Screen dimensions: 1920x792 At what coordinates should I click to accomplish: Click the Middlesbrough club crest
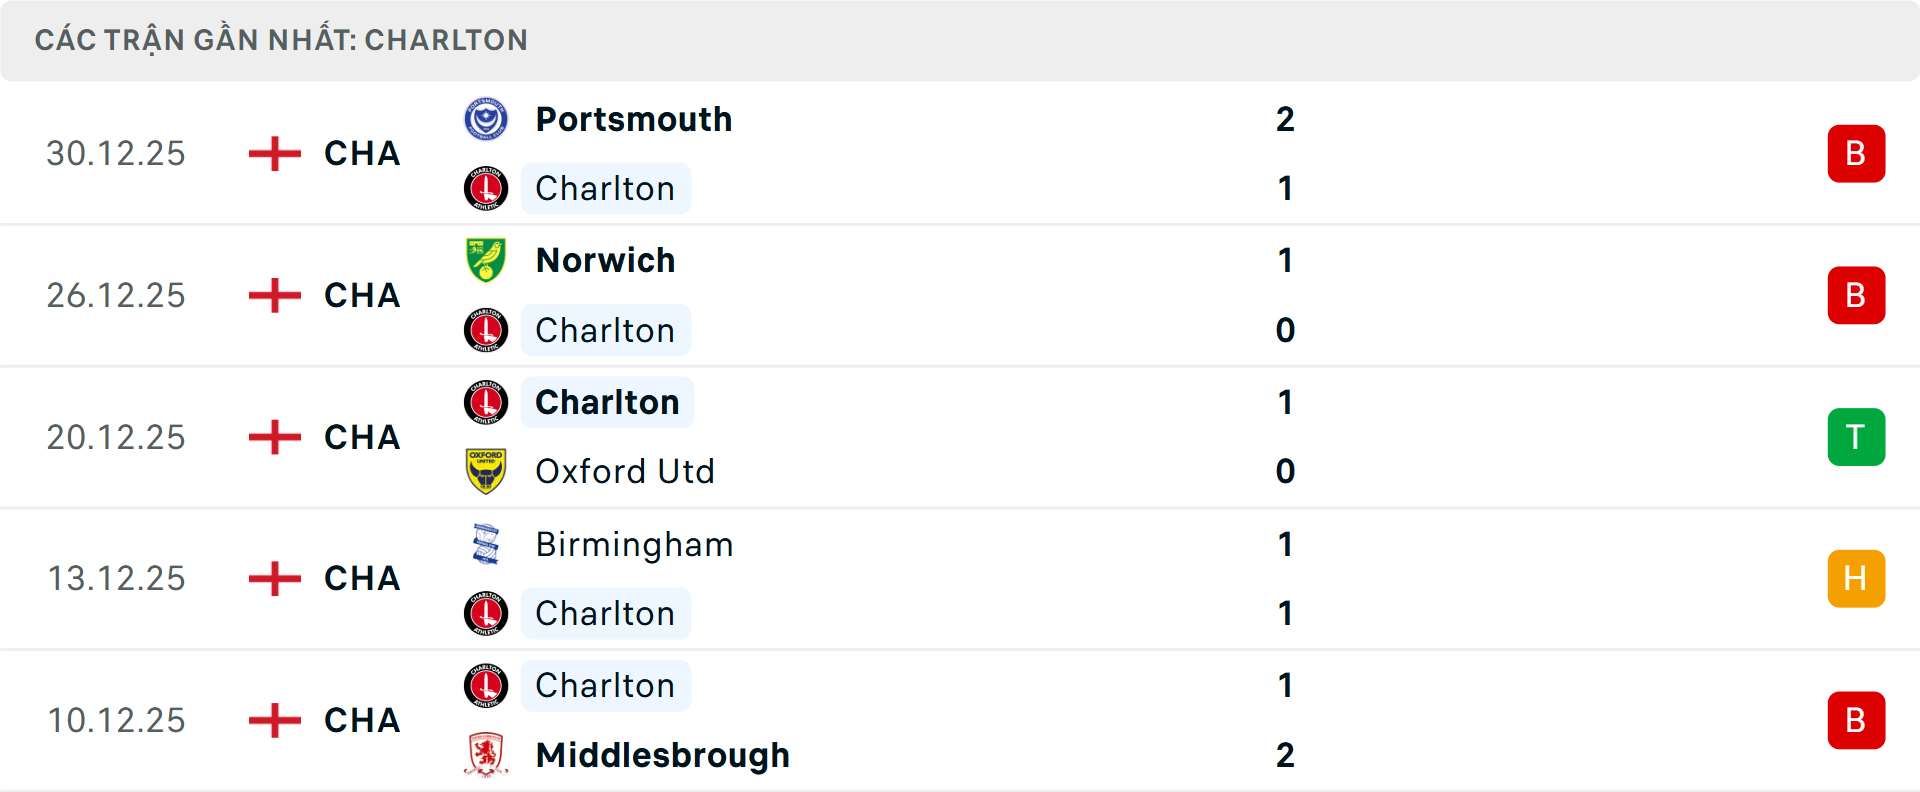pyautogui.click(x=486, y=755)
